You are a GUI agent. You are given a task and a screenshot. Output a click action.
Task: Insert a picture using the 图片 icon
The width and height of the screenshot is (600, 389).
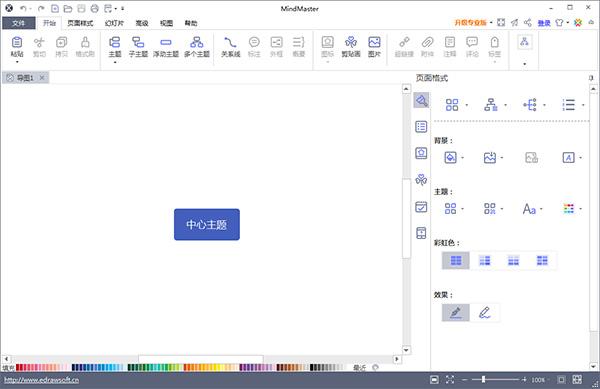pos(374,47)
